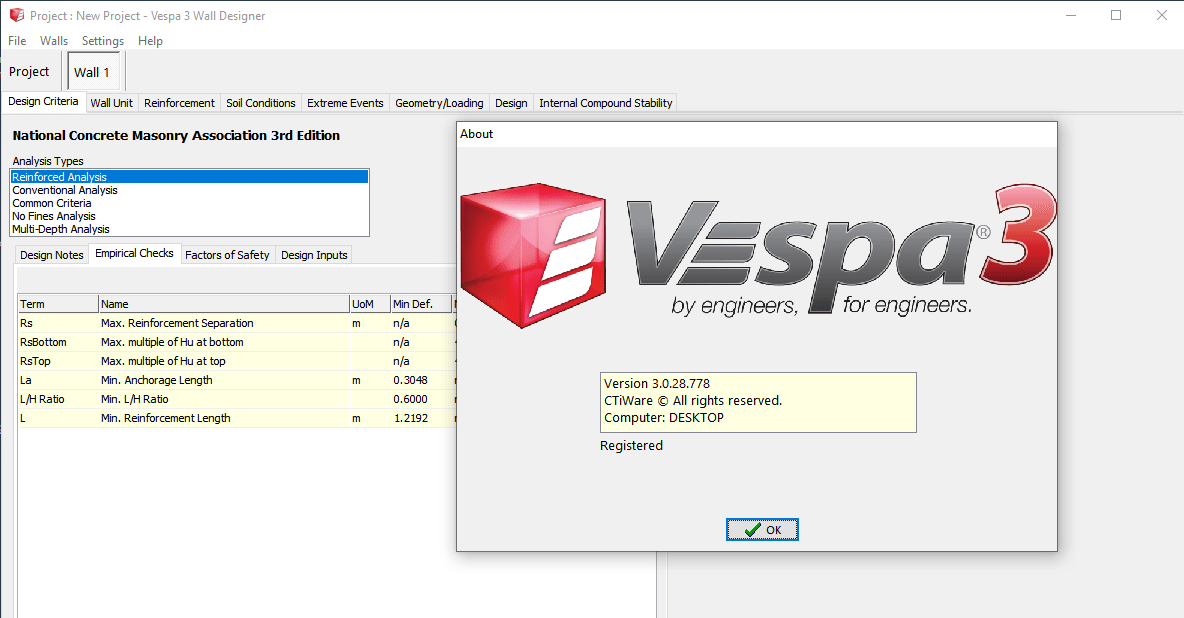Click the CTiWare copyright line
The width and height of the screenshot is (1184, 618).
[x=693, y=400]
